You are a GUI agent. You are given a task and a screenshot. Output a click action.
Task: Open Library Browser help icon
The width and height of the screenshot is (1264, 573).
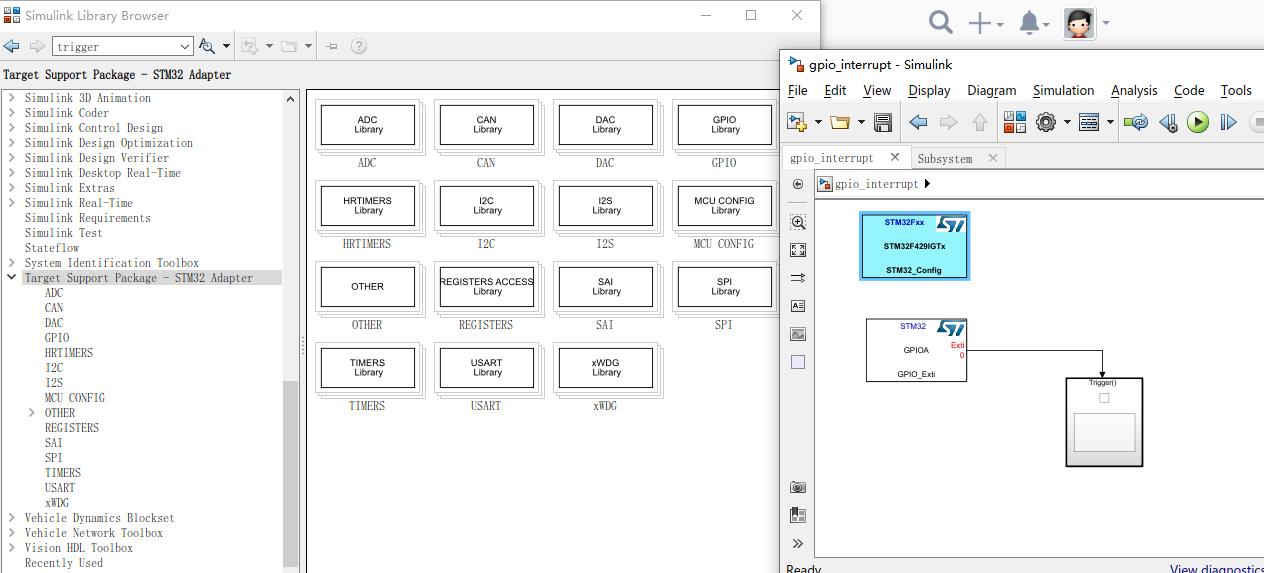click(x=359, y=46)
